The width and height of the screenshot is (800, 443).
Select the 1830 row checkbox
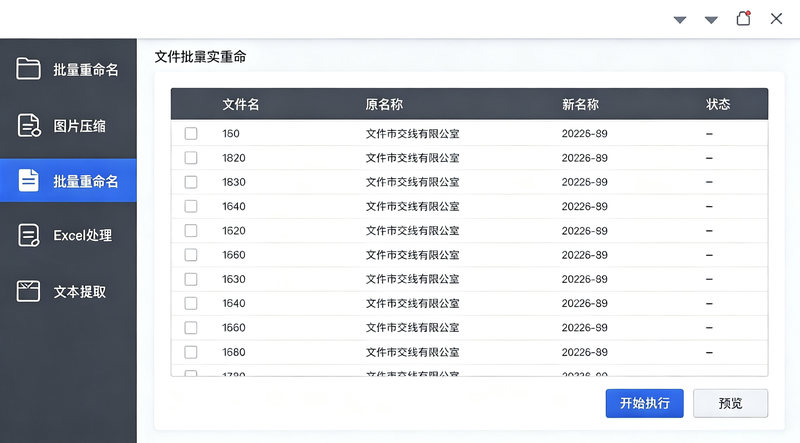coord(191,182)
